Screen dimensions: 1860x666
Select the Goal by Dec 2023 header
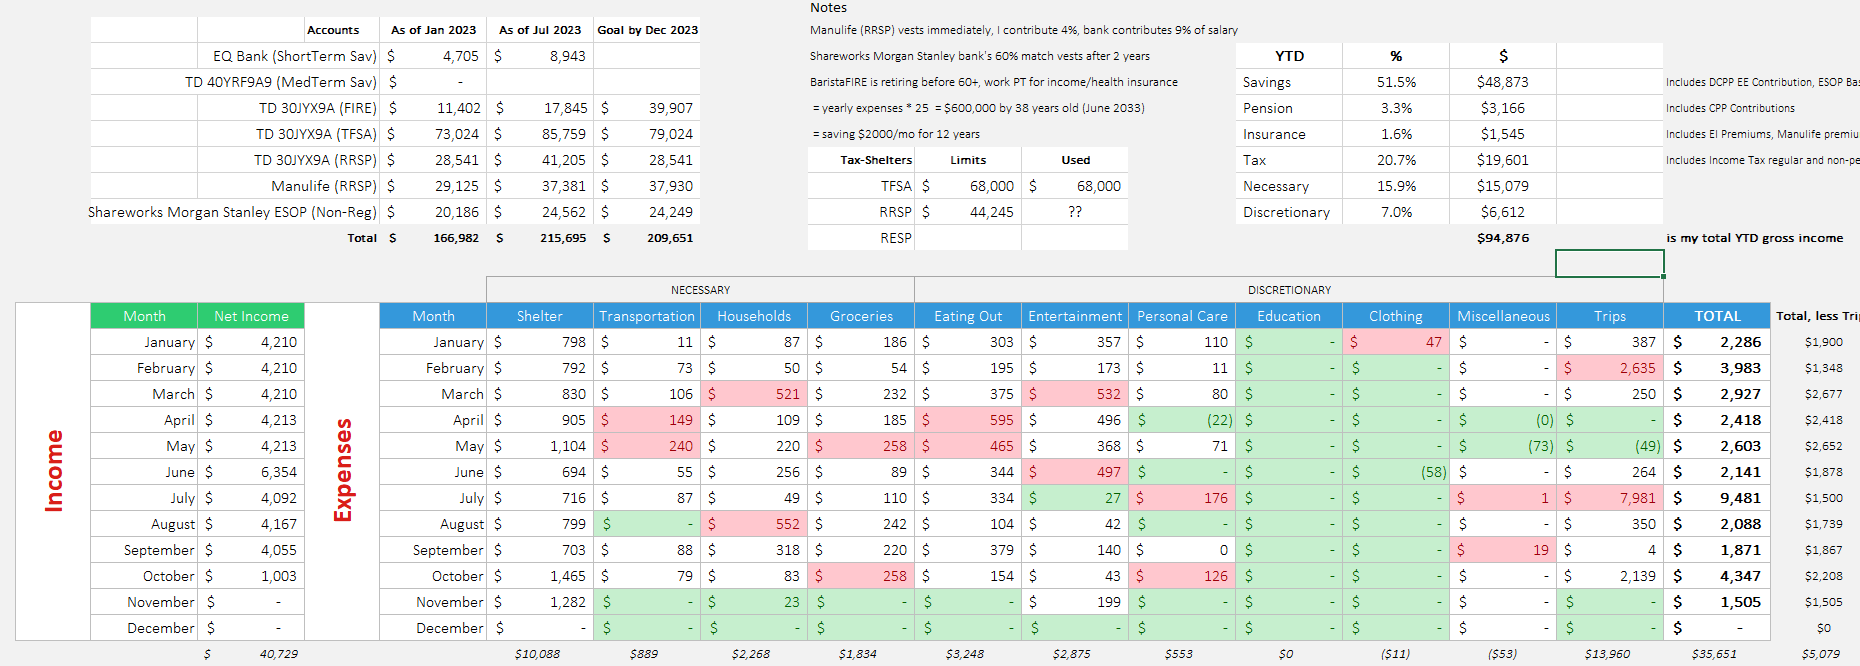647,30
